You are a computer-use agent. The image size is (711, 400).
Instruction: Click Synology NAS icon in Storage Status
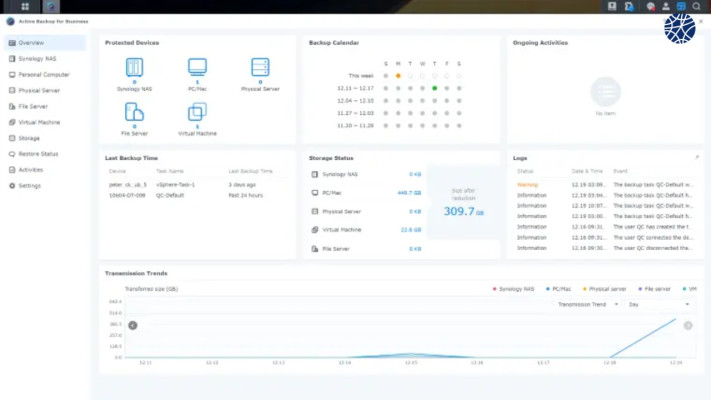pyautogui.click(x=315, y=174)
